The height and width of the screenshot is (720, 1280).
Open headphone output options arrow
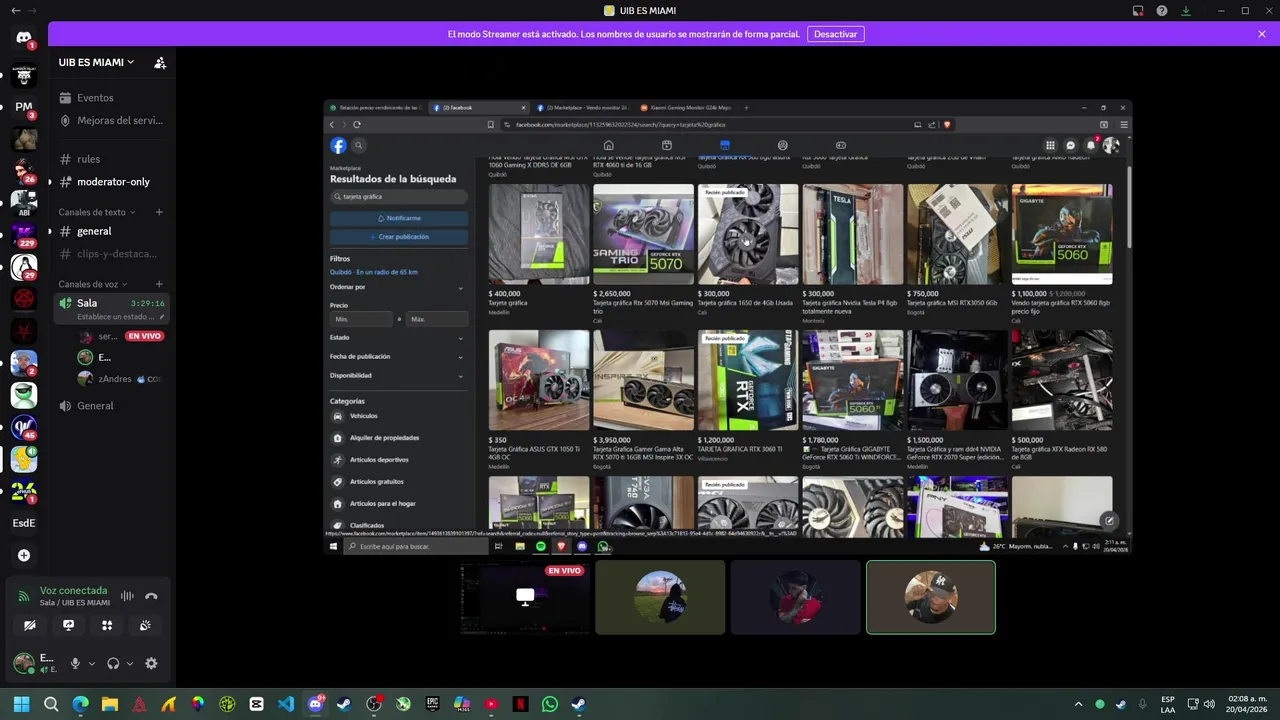pyautogui.click(x=129, y=663)
